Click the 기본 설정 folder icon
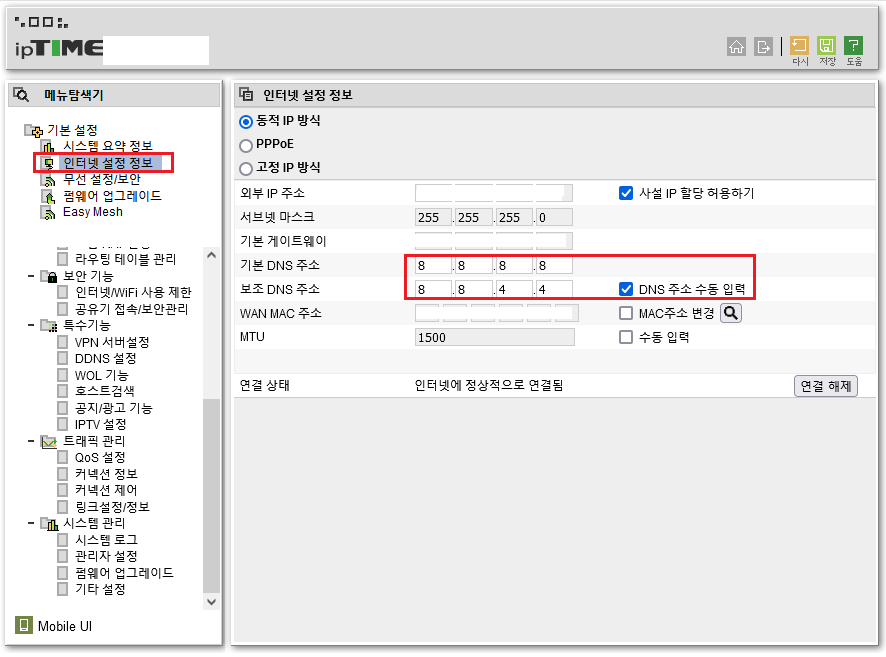The width and height of the screenshot is (886, 657). click(x=33, y=130)
